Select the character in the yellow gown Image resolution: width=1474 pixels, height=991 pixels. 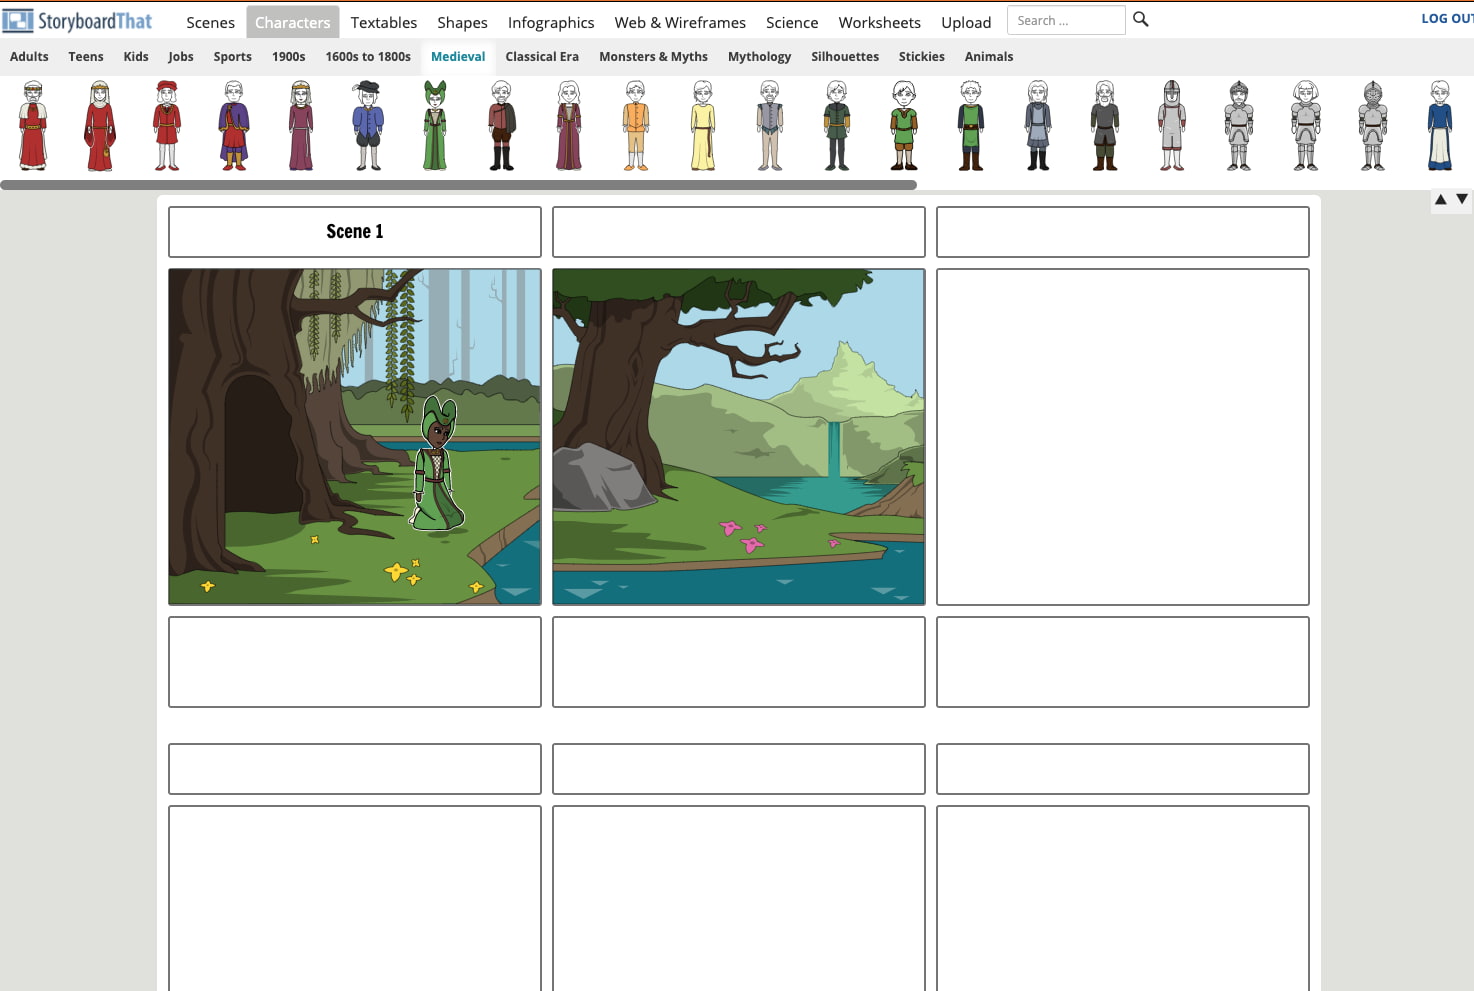[x=703, y=127]
